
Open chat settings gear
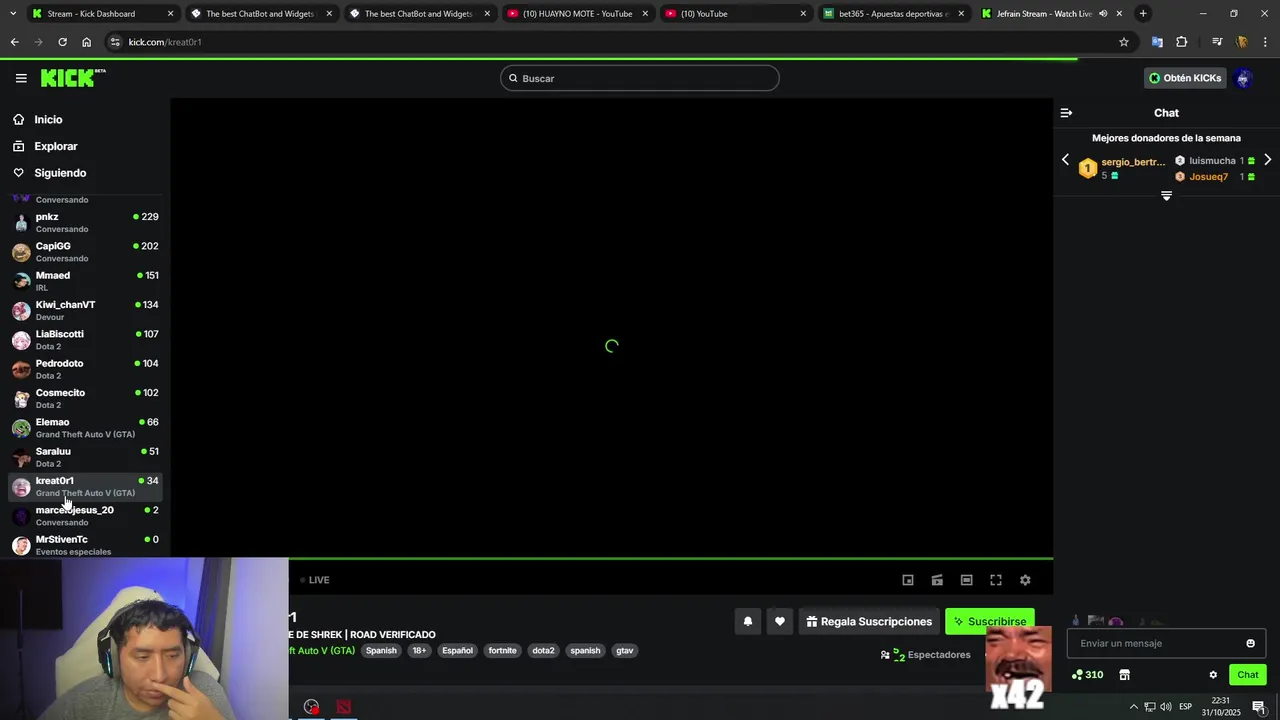tap(1213, 675)
